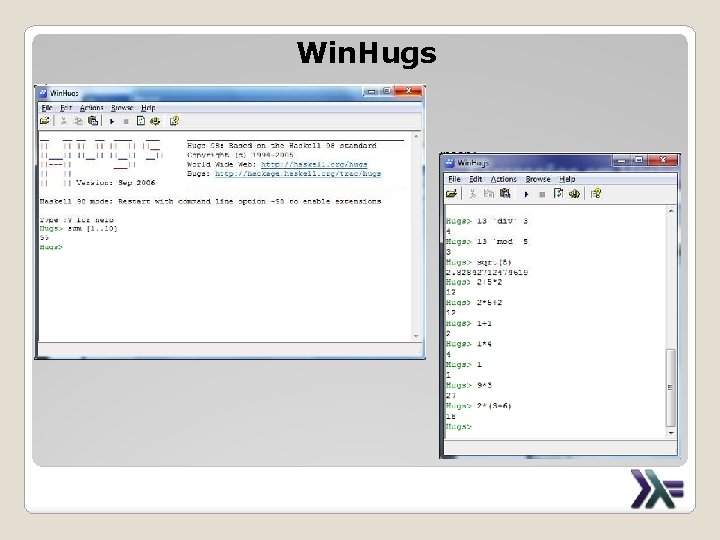Click the Run arrow in the smaller WinHugs window
This screenshot has height=540, width=720.
pos(526,194)
